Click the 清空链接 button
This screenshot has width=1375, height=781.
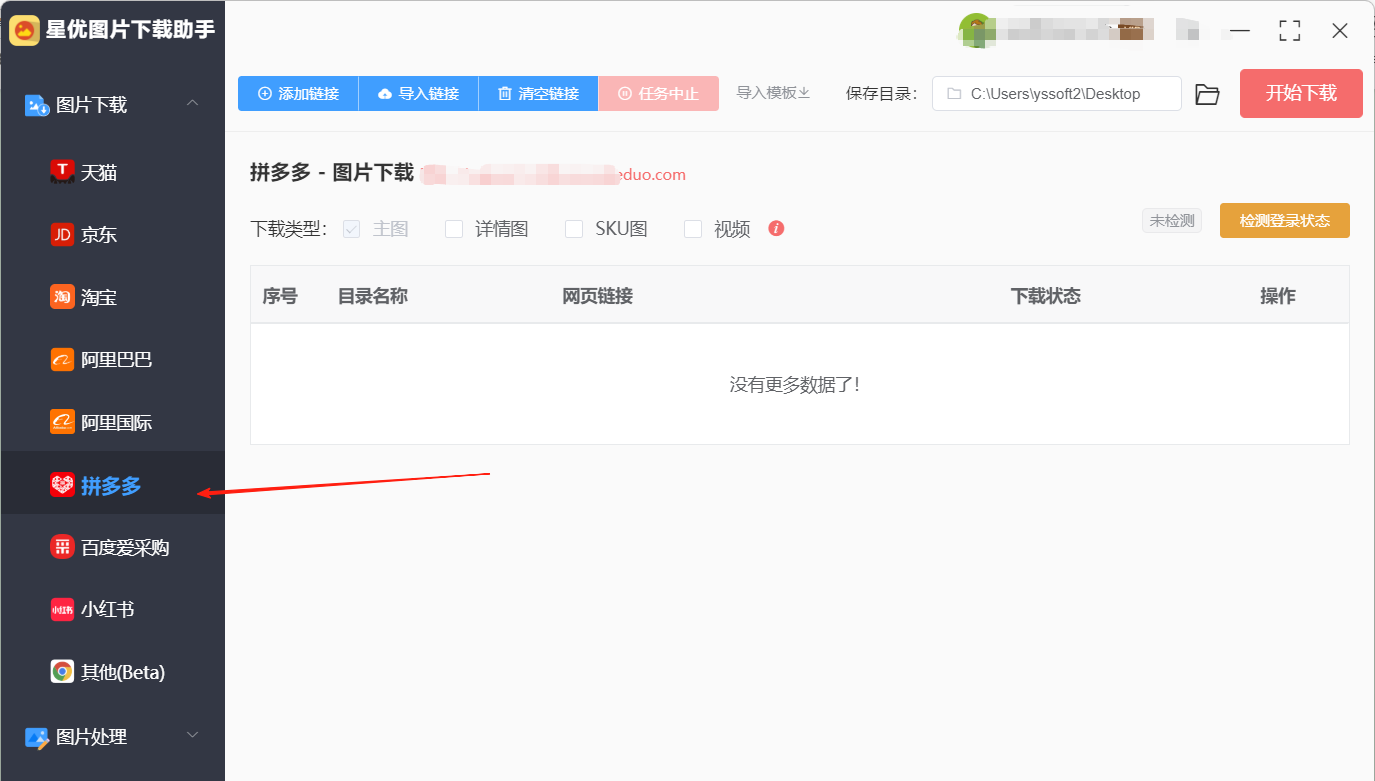(x=538, y=93)
